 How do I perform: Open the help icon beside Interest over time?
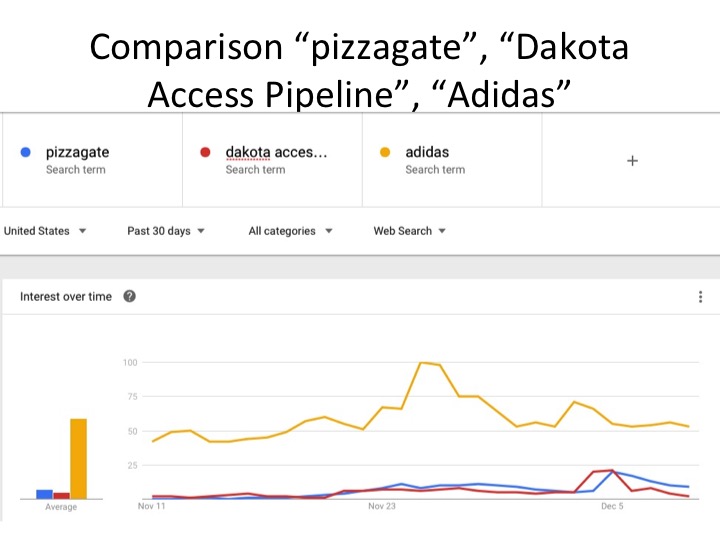pyautogui.click(x=129, y=296)
